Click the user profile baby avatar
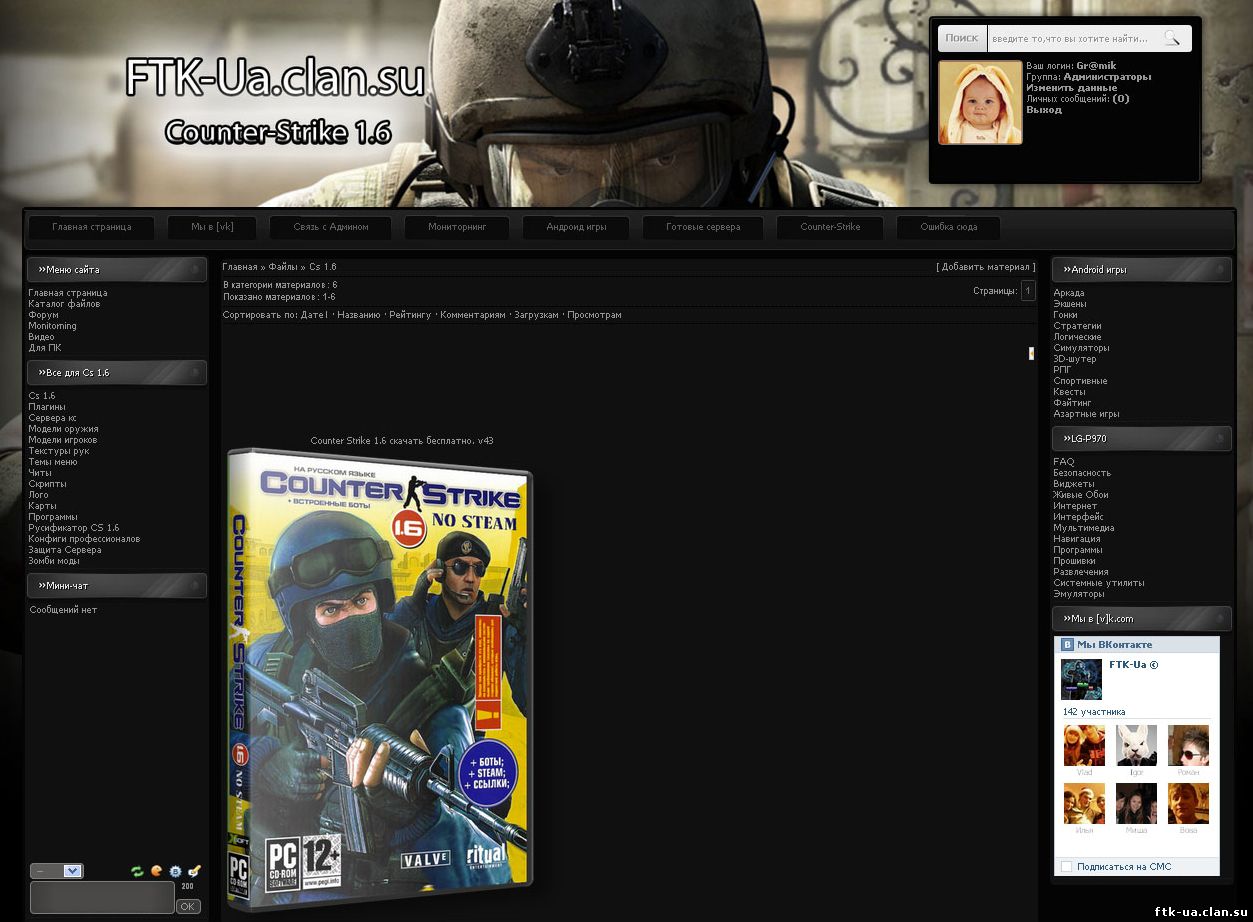 (980, 102)
